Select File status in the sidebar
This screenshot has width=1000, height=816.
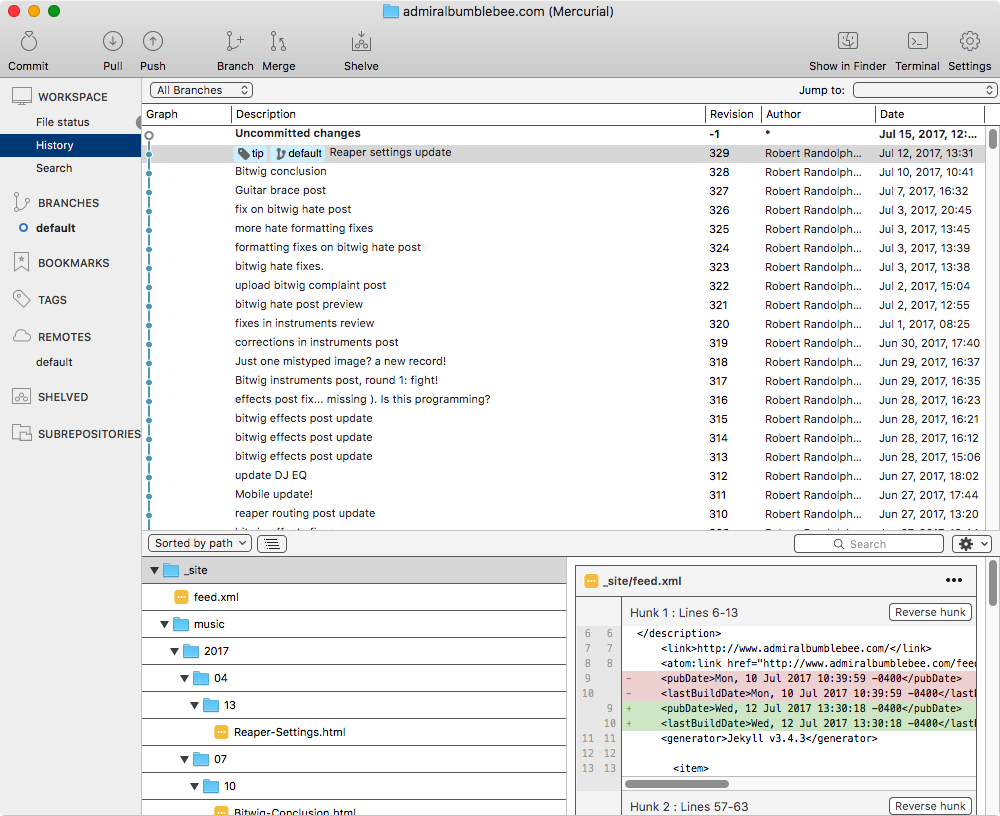pos(62,122)
